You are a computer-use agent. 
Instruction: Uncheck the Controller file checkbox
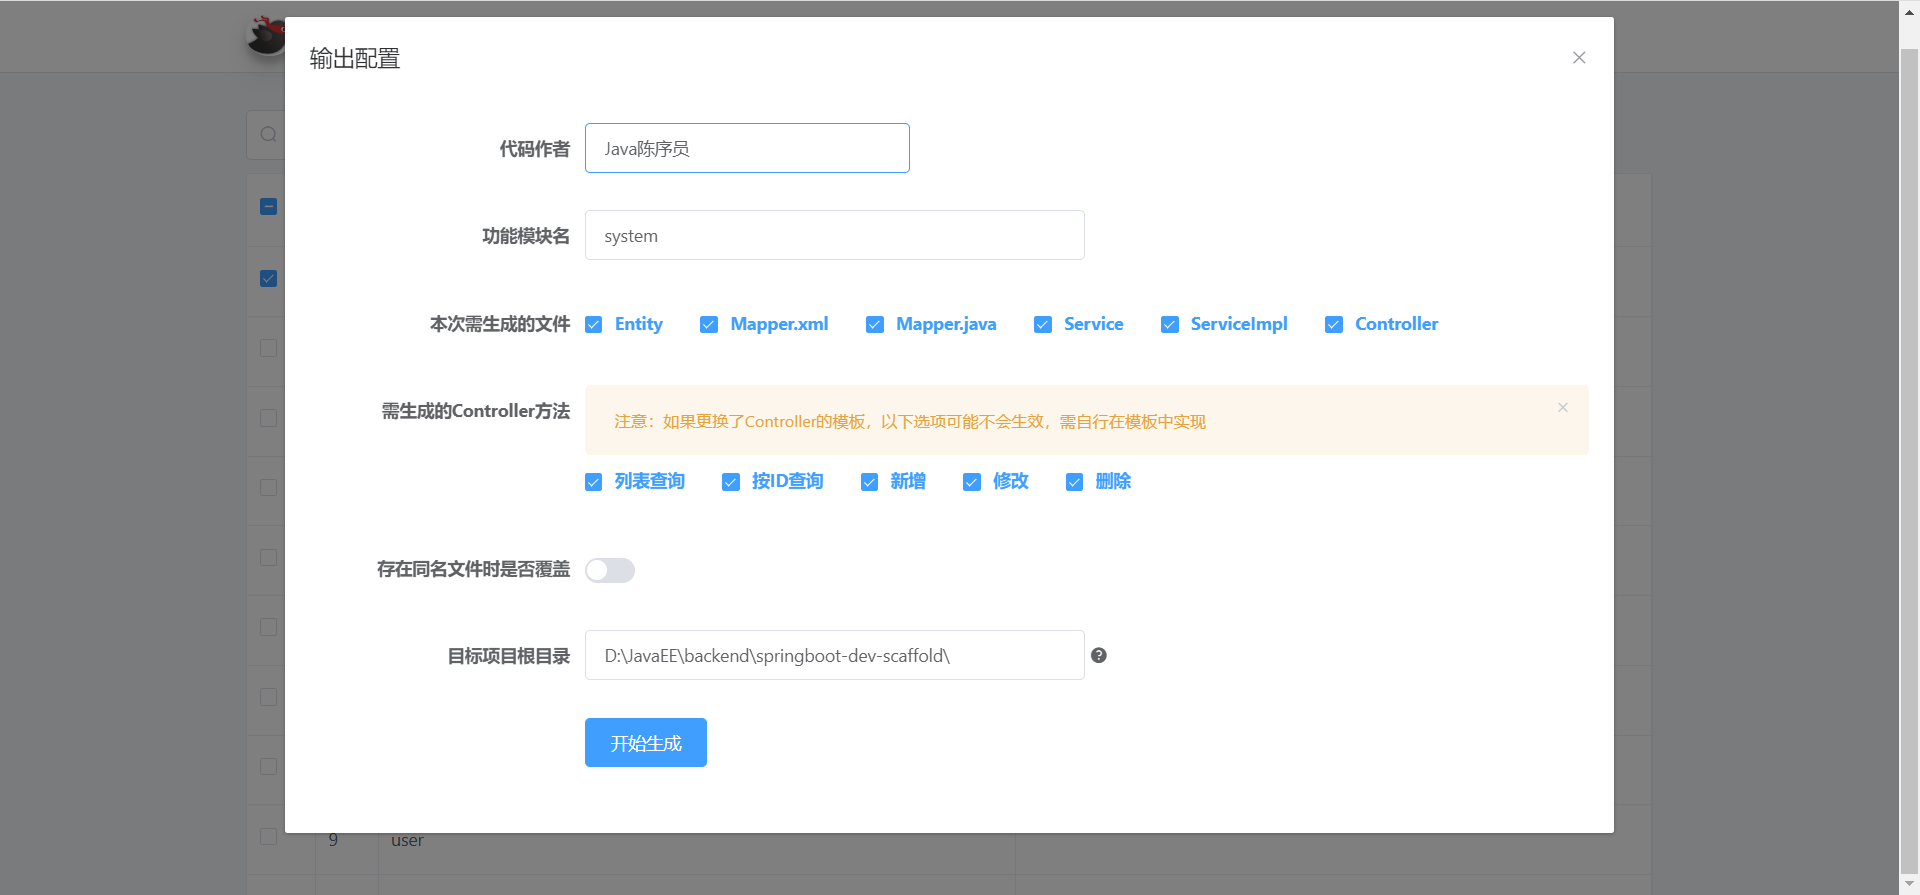[x=1334, y=324]
